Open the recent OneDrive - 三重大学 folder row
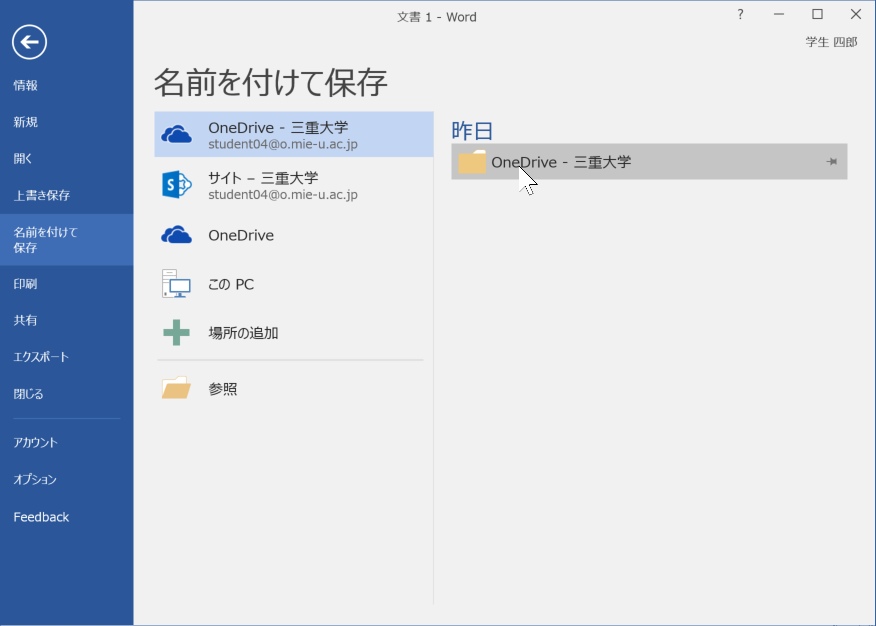Screen dimensions: 876x626 [x=649, y=162]
